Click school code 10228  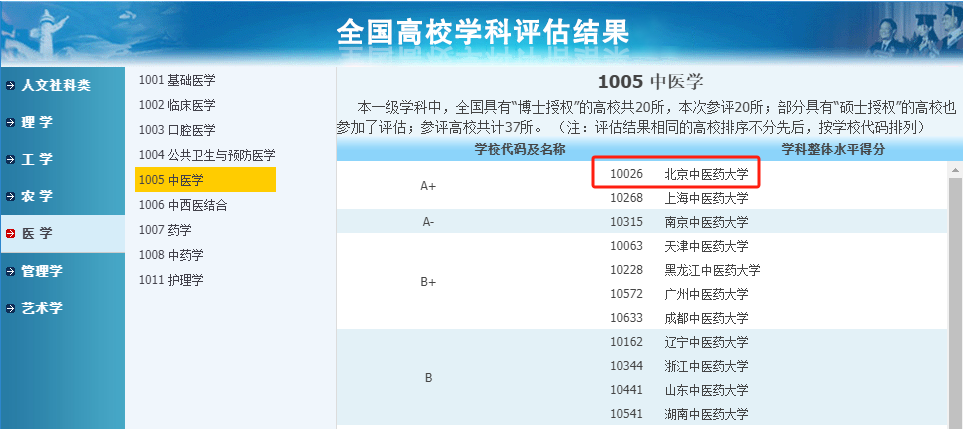(x=626, y=270)
